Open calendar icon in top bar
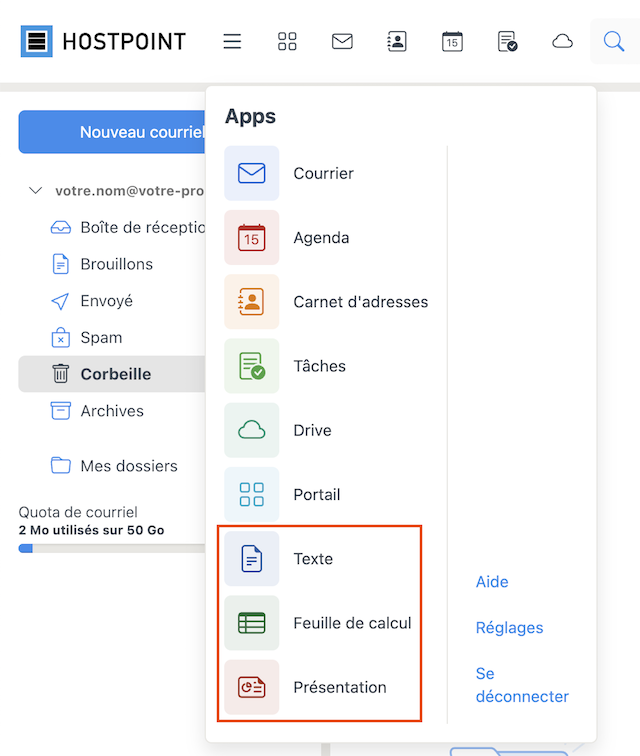The width and height of the screenshot is (640, 756). click(452, 41)
